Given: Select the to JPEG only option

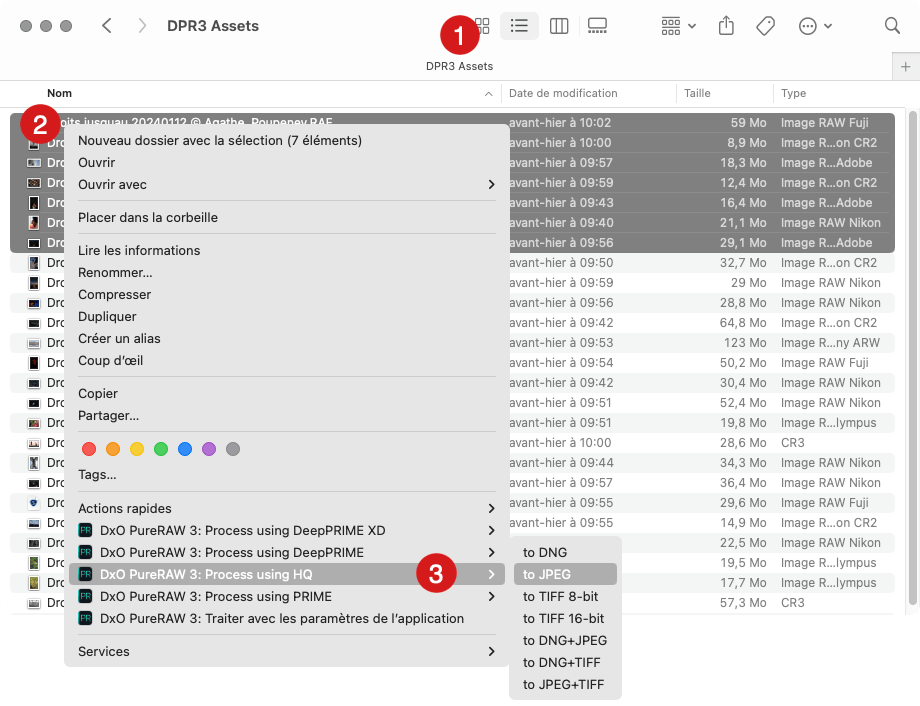Looking at the screenshot, I should coord(565,575).
